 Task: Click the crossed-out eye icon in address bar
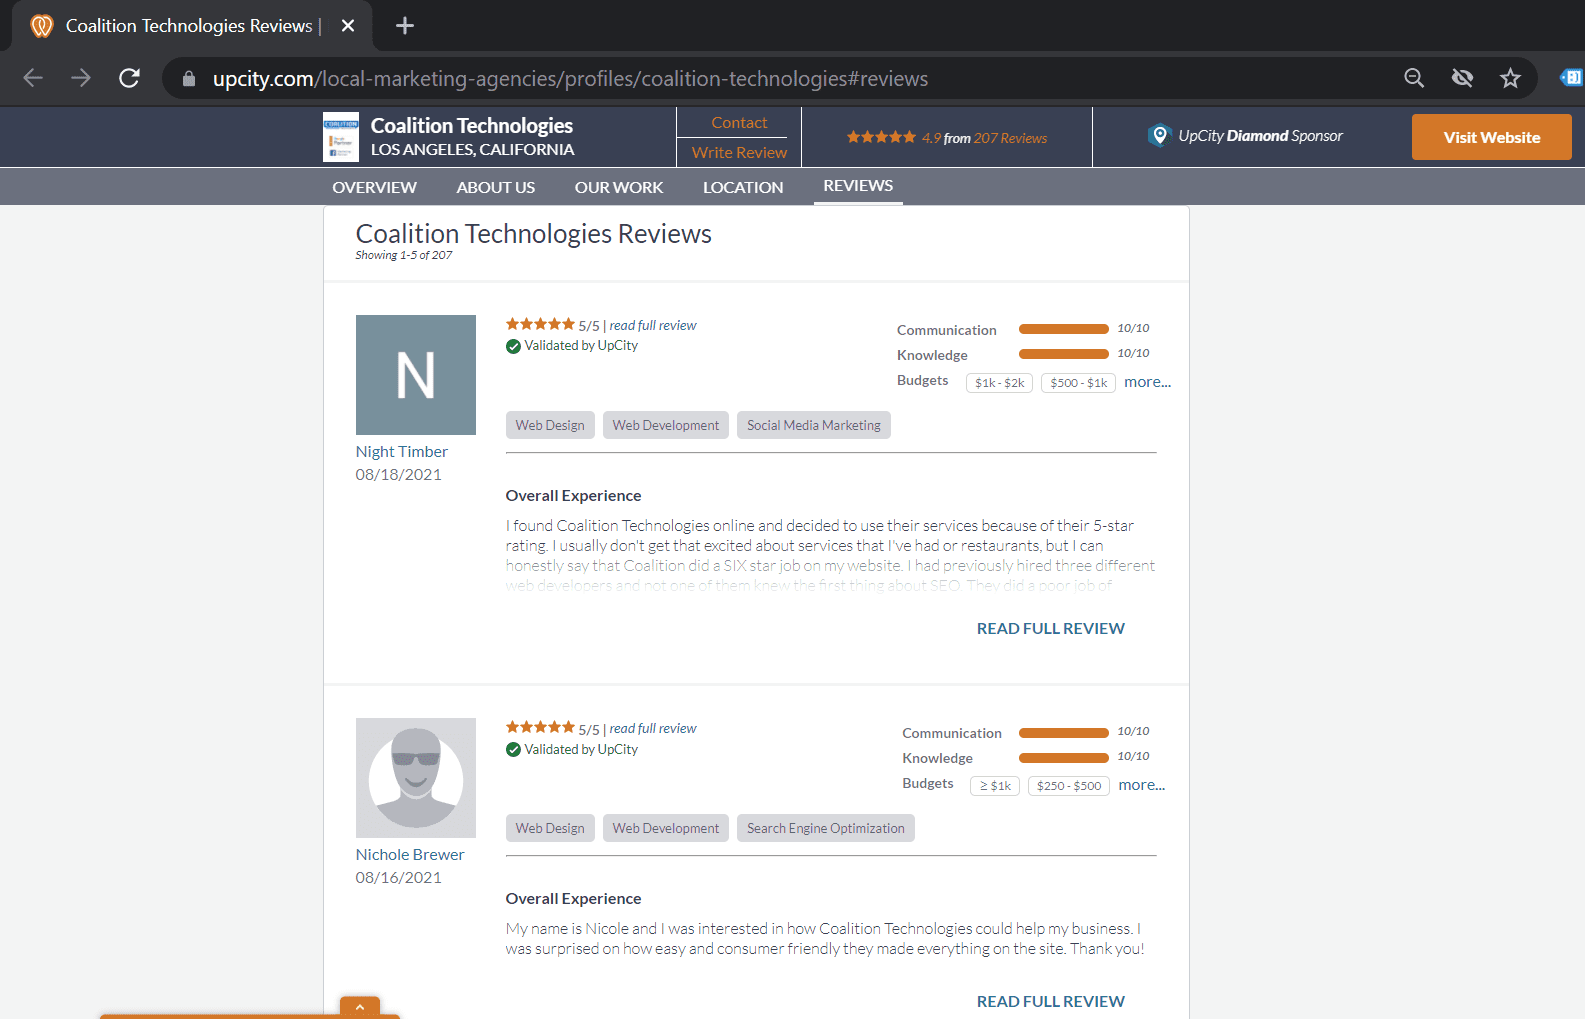click(x=1462, y=78)
